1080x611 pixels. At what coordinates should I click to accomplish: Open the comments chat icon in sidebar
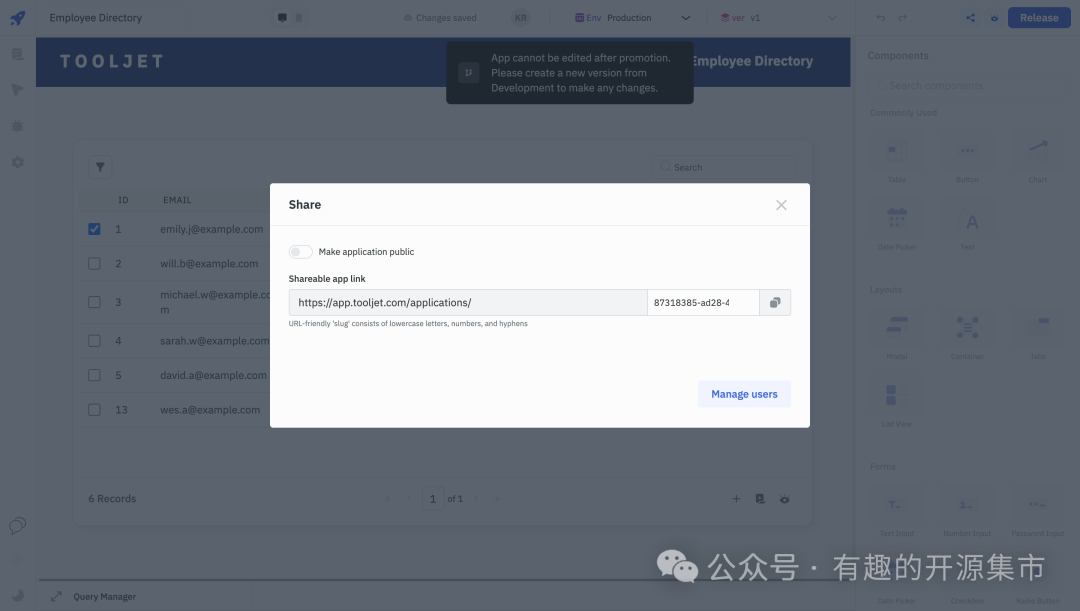point(17,526)
